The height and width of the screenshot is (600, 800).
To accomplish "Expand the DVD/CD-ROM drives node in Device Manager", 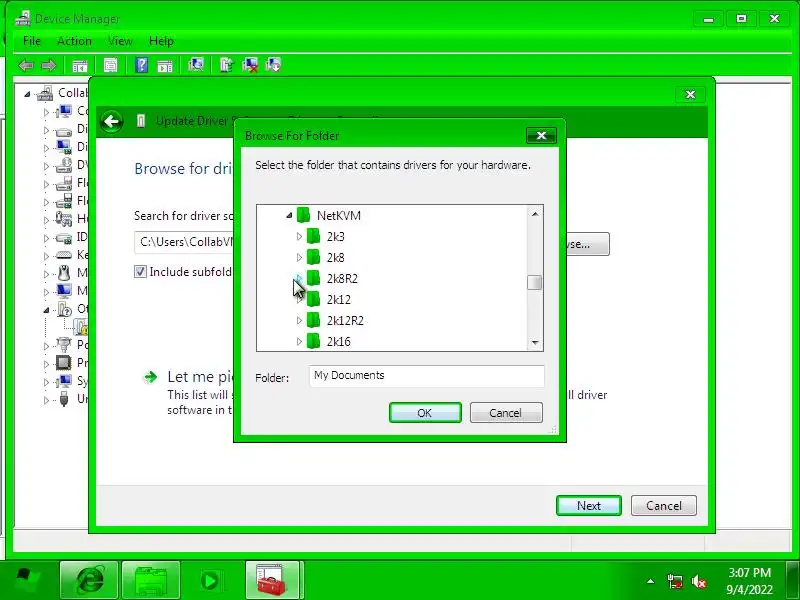I will pyautogui.click(x=46, y=166).
